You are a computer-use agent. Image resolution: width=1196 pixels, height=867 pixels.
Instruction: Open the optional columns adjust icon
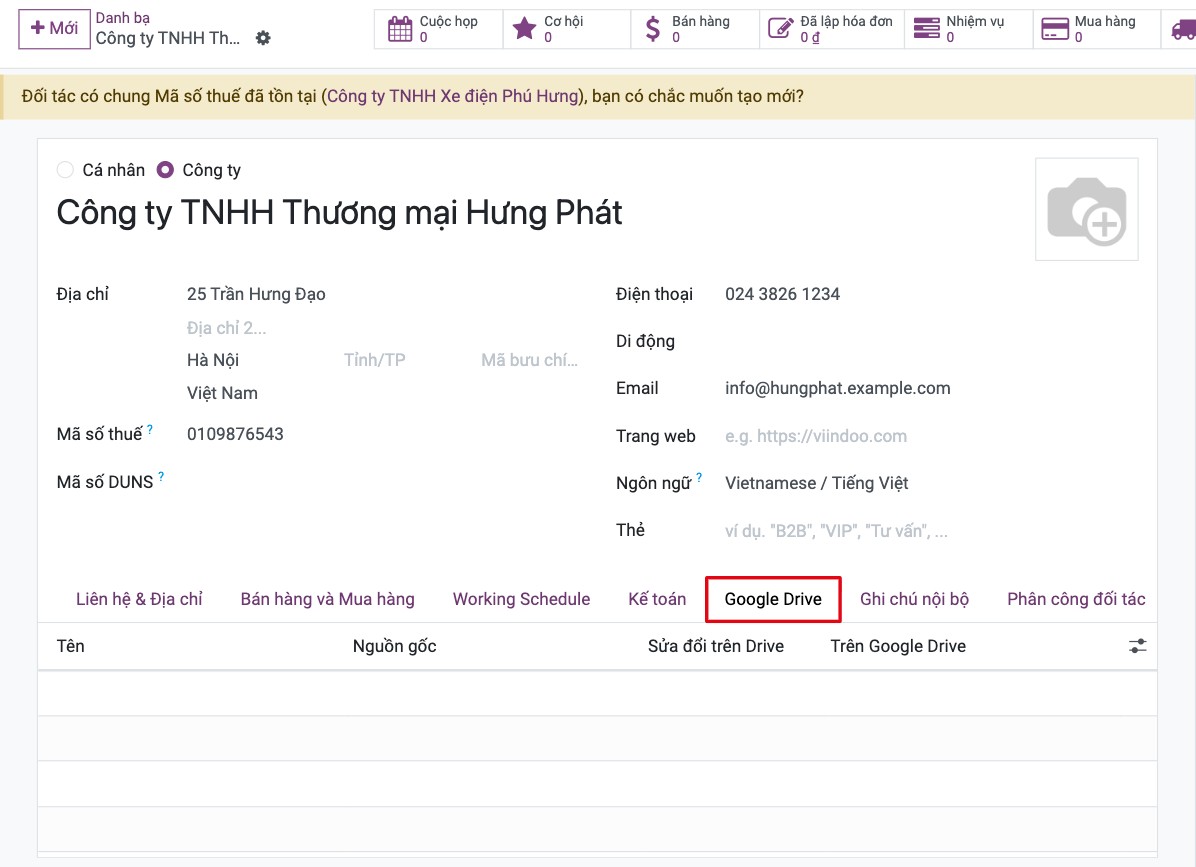(x=1137, y=647)
